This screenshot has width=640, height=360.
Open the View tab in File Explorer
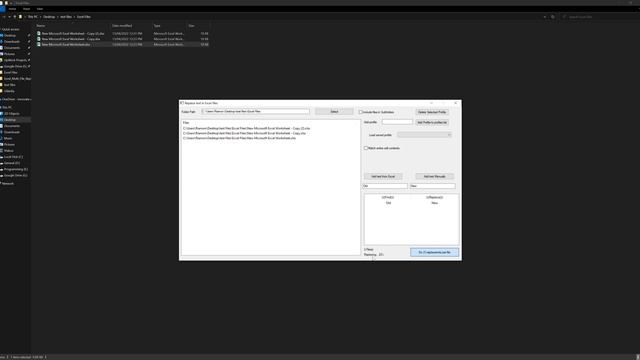[40, 9]
